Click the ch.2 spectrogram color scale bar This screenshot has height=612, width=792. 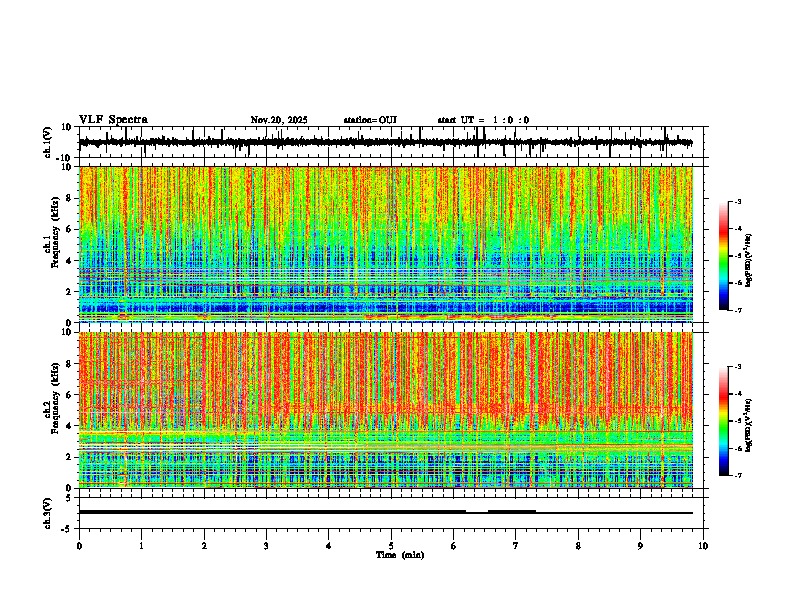pos(724,421)
